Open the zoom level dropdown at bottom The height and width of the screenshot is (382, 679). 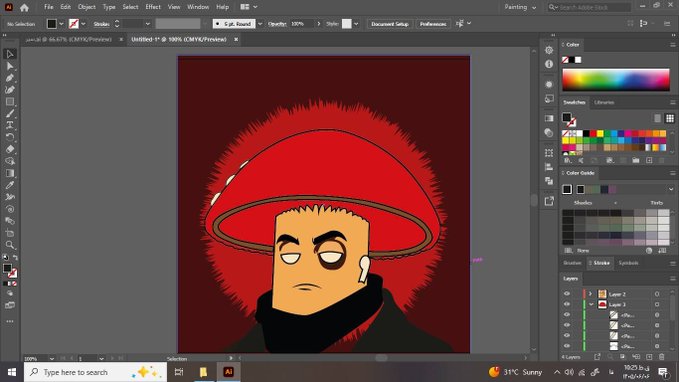pos(52,359)
